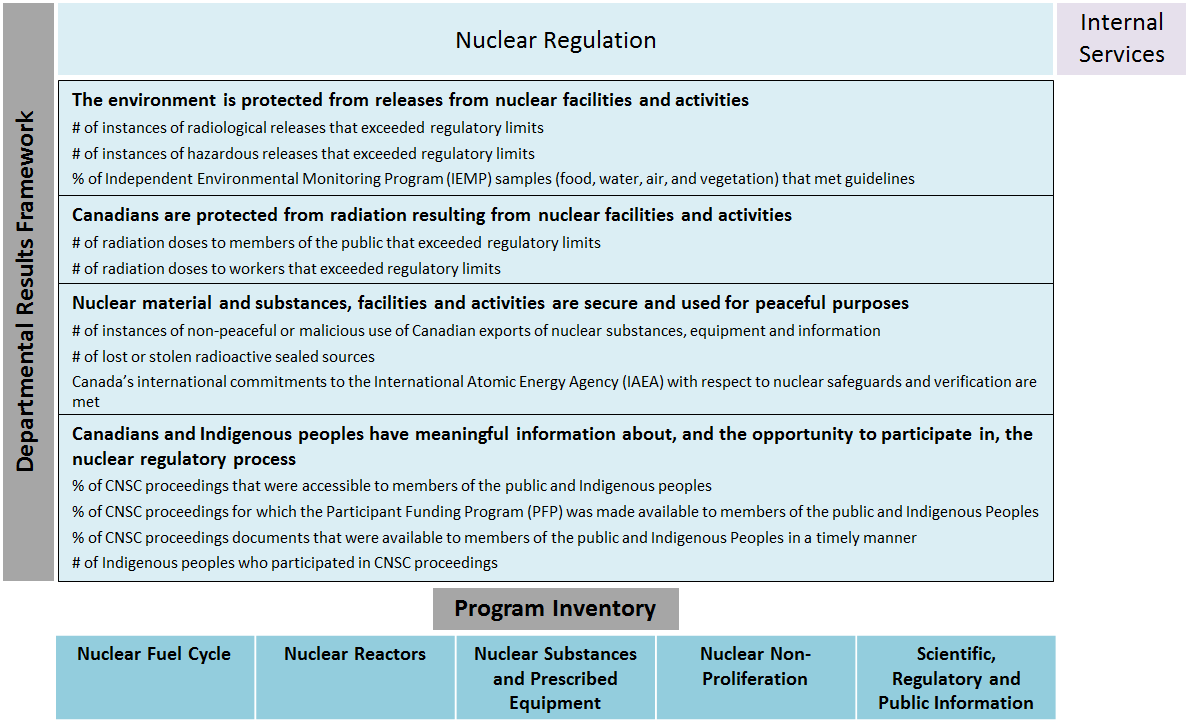Image resolution: width=1186 pixels, height=721 pixels.
Task: Select the Internal Services box
Action: [x=1121, y=39]
